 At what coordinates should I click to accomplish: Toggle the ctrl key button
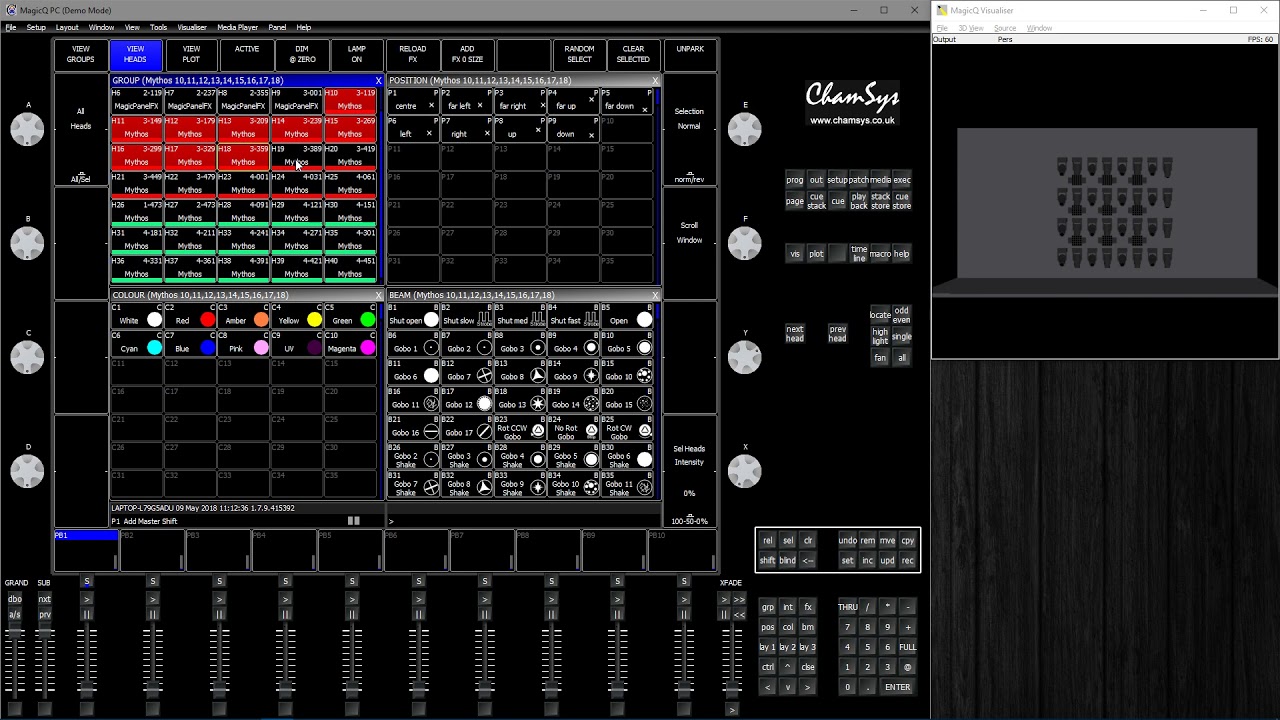coord(767,667)
